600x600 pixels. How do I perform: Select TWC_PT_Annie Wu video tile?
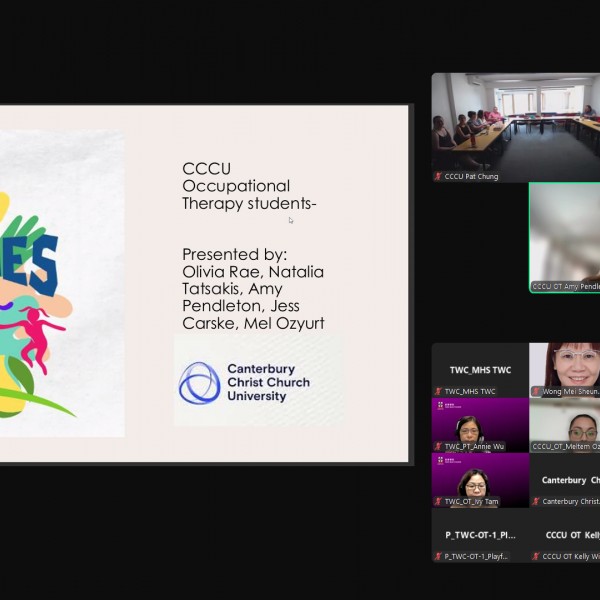(x=480, y=425)
